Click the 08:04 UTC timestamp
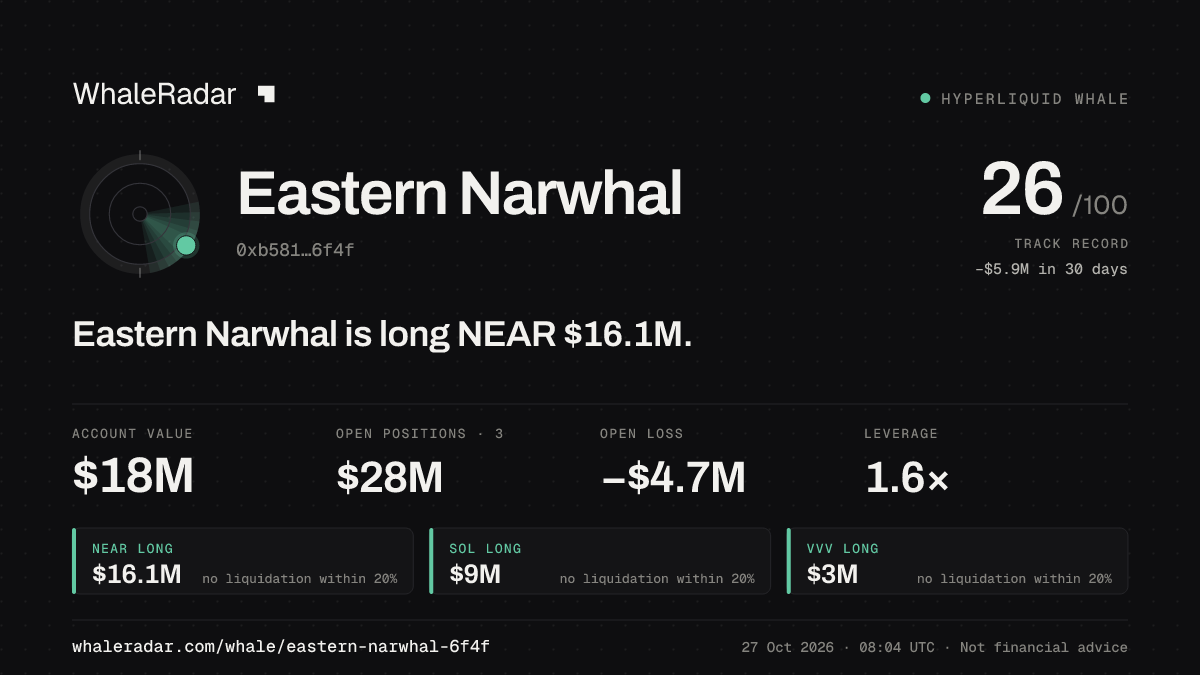The height and width of the screenshot is (675, 1200). click(895, 647)
